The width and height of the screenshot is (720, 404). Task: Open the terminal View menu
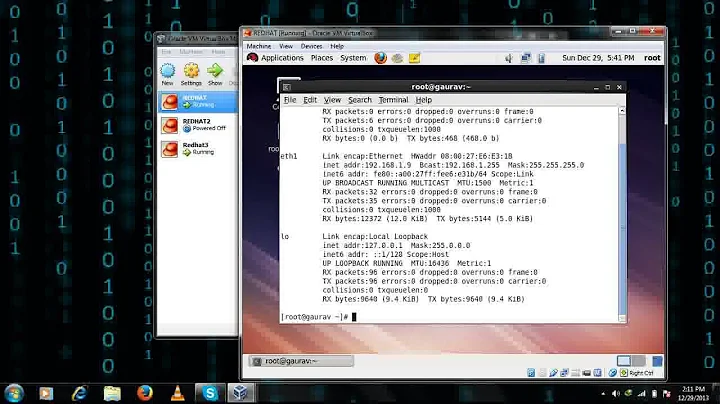click(332, 100)
